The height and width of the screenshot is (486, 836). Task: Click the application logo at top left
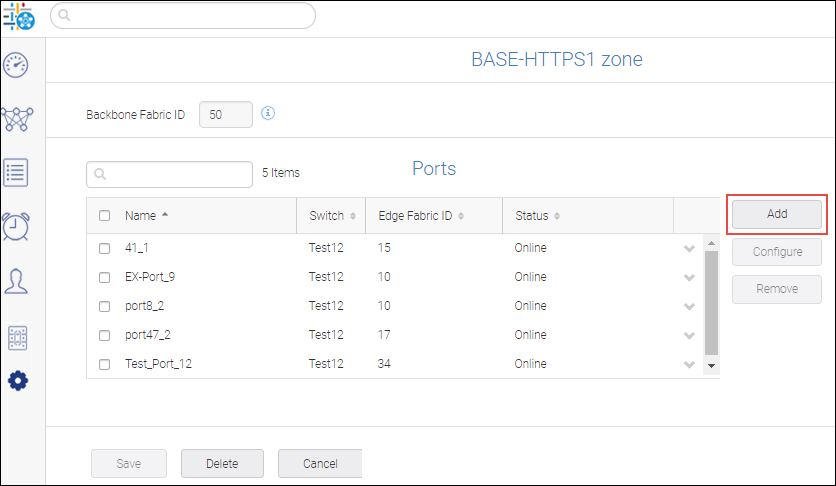[x=18, y=17]
